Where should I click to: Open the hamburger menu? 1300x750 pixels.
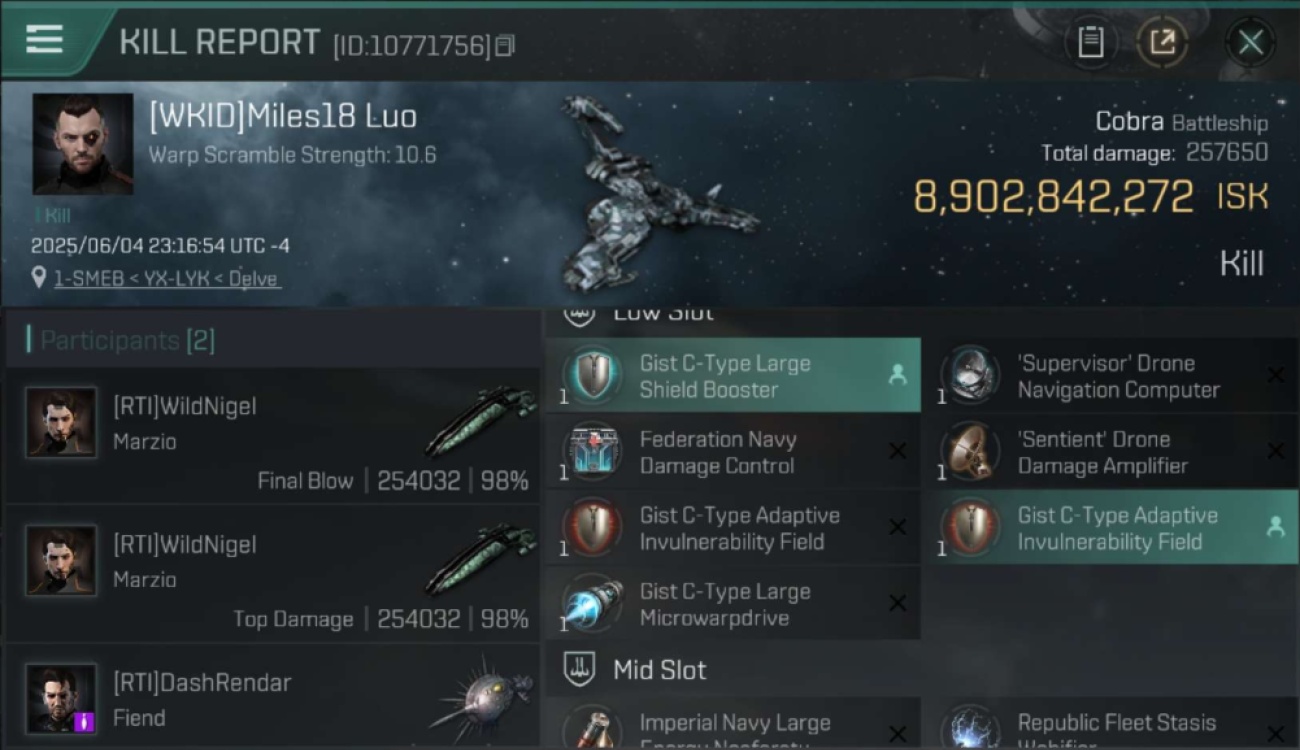coord(44,40)
